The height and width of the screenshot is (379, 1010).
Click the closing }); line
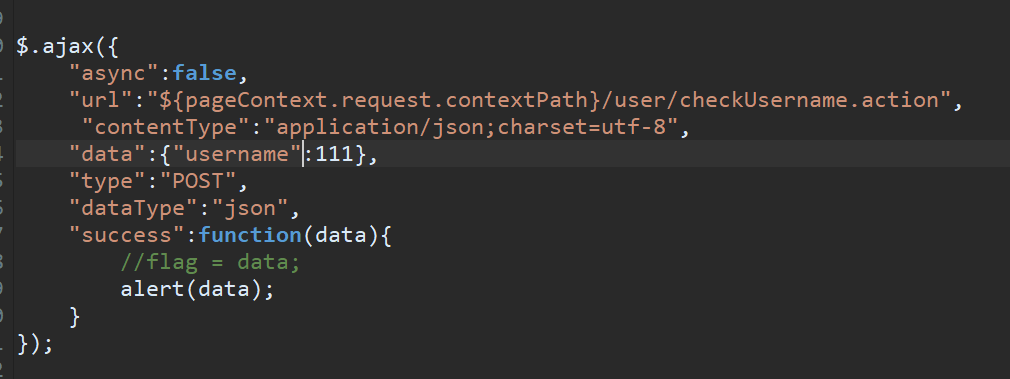[35, 344]
